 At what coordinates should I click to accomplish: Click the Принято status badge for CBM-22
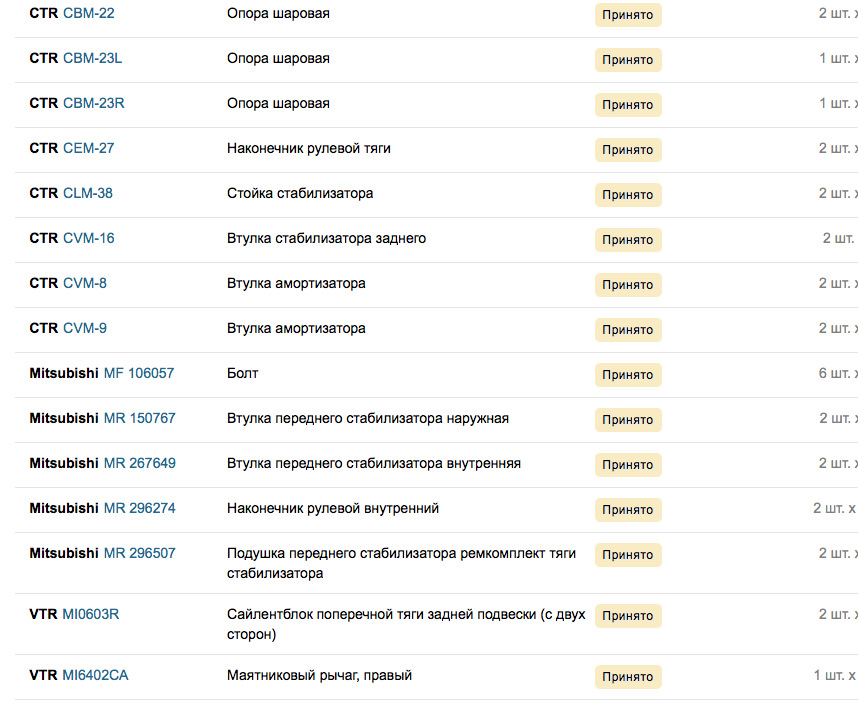click(628, 15)
